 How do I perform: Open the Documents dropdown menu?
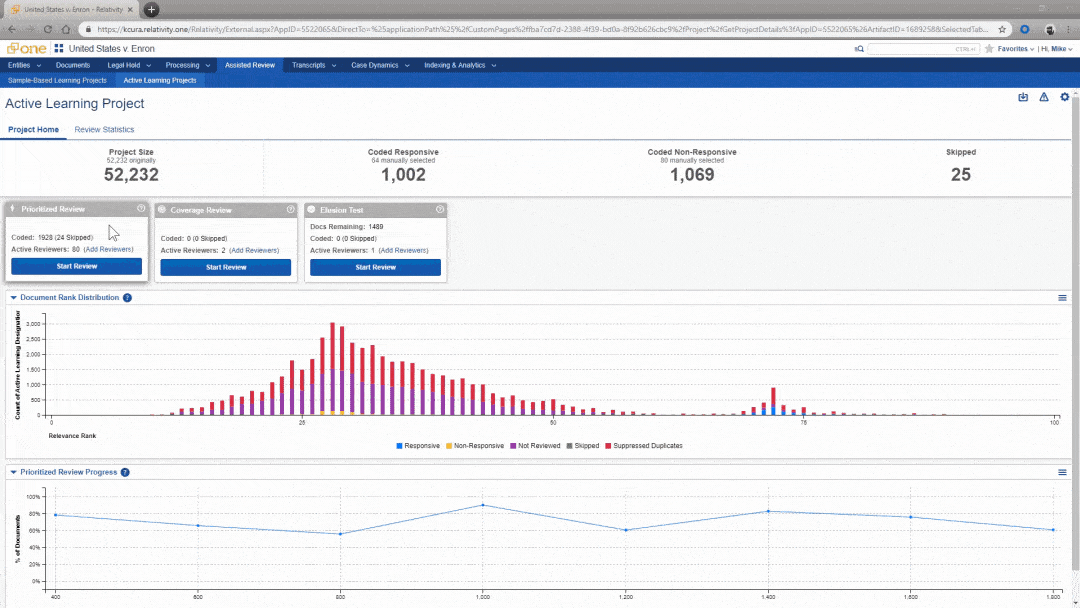tap(74, 65)
